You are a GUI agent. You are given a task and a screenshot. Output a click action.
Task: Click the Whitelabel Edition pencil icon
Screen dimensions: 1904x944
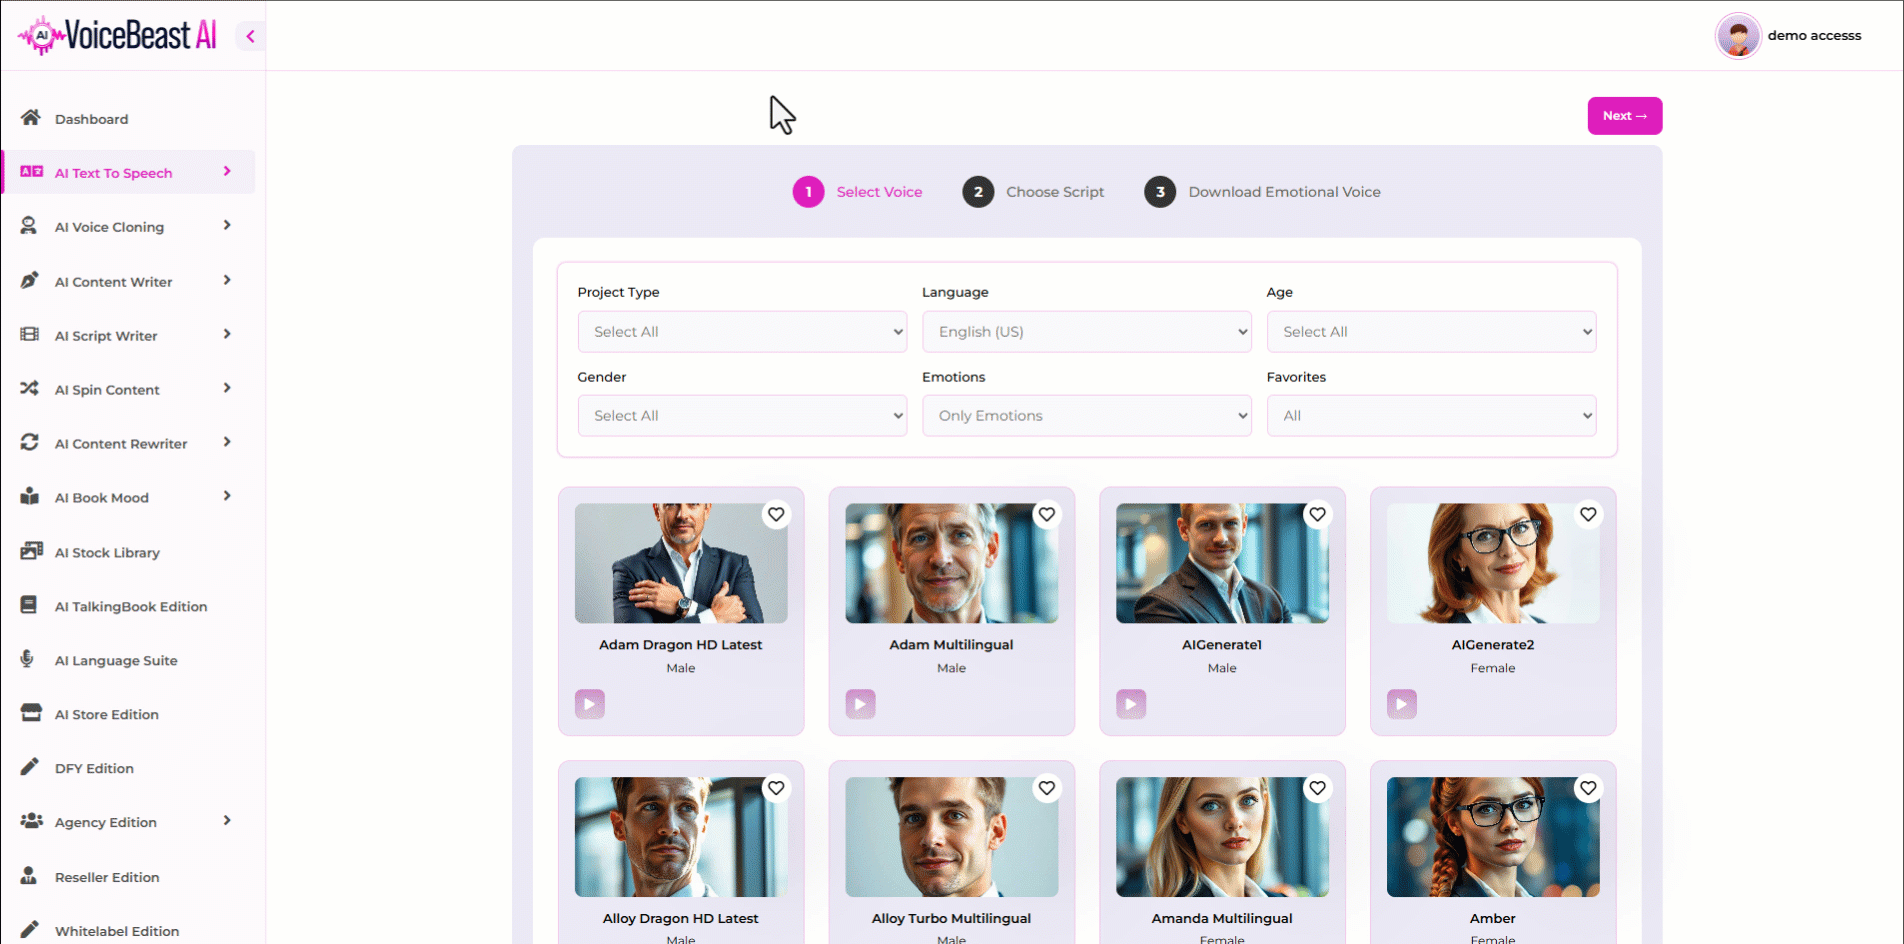pyautogui.click(x=30, y=930)
